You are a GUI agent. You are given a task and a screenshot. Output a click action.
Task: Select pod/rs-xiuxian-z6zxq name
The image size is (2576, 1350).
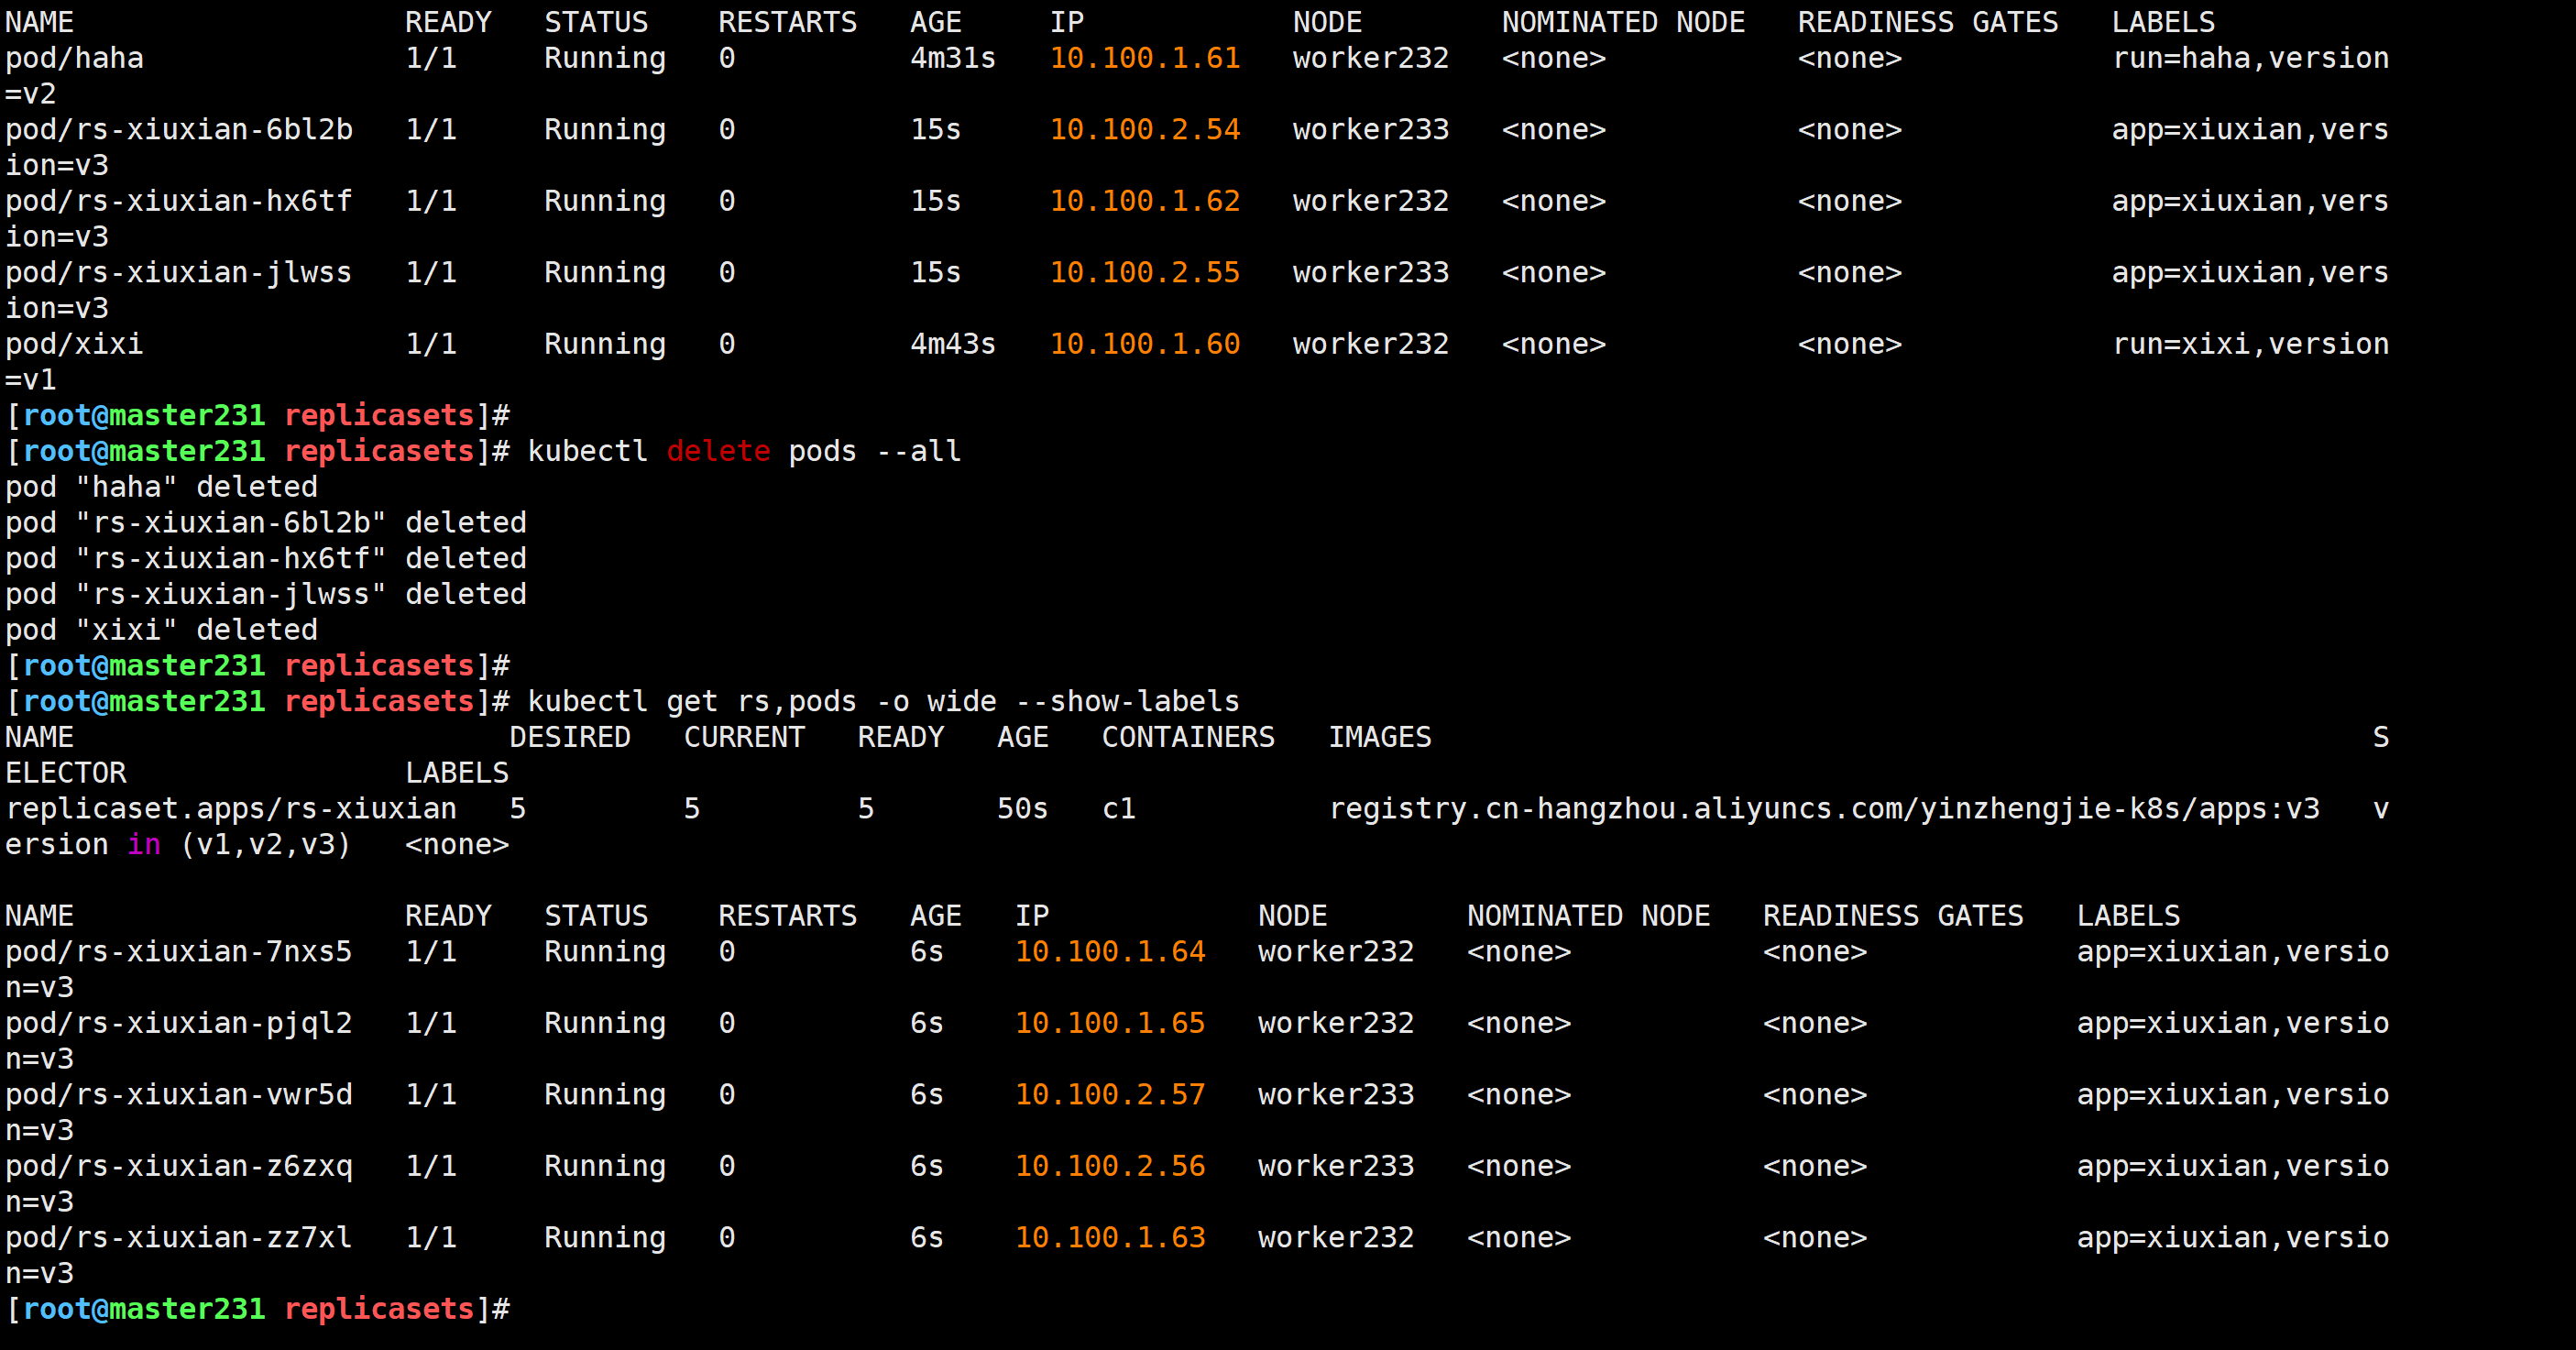179,1166
